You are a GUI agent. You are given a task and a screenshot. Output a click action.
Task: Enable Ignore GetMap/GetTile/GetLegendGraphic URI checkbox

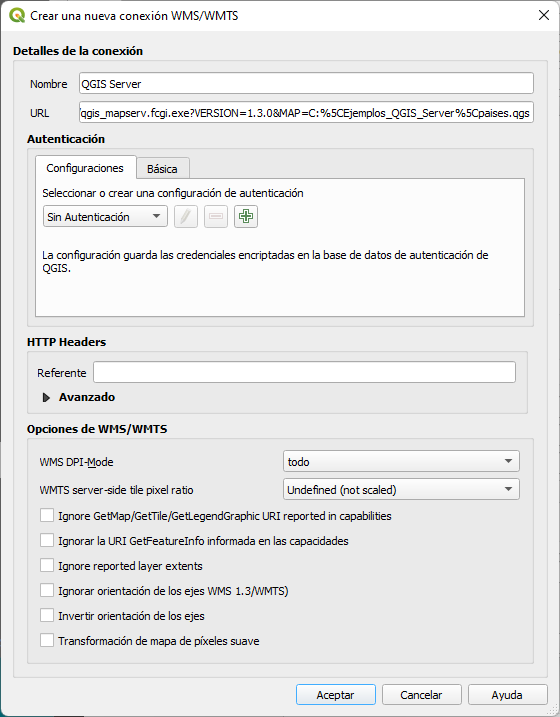pyautogui.click(x=47, y=516)
